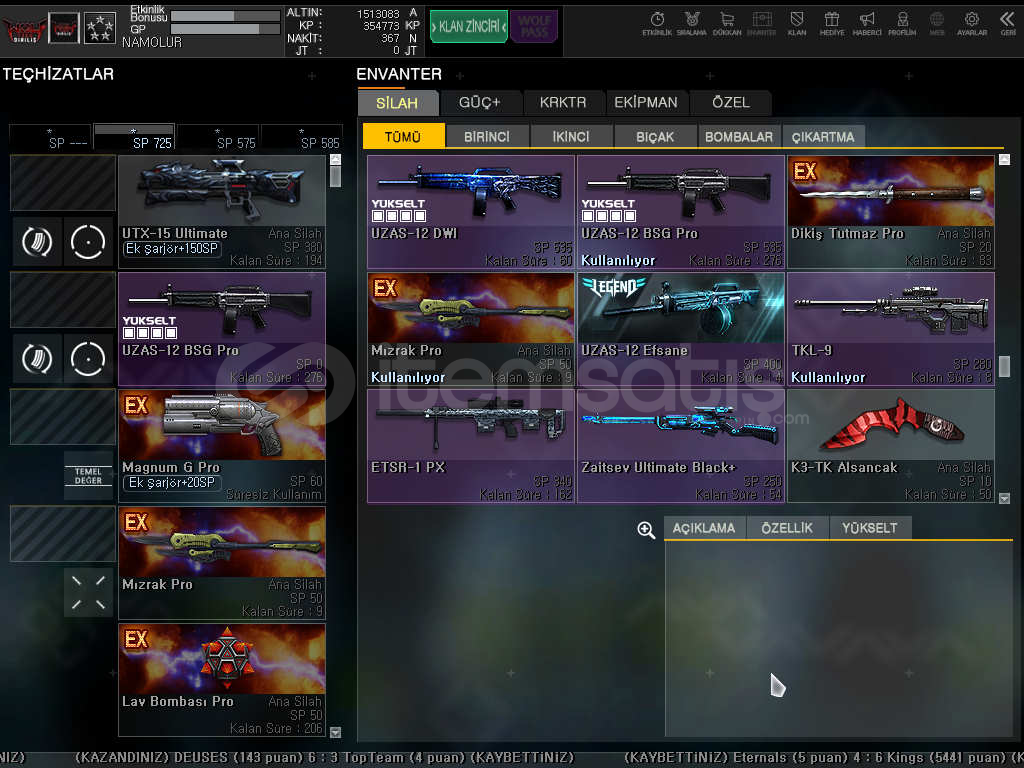Filter weapons by İKİNCİ
Viewport: 1024px width, 768px height.
[x=571, y=136]
